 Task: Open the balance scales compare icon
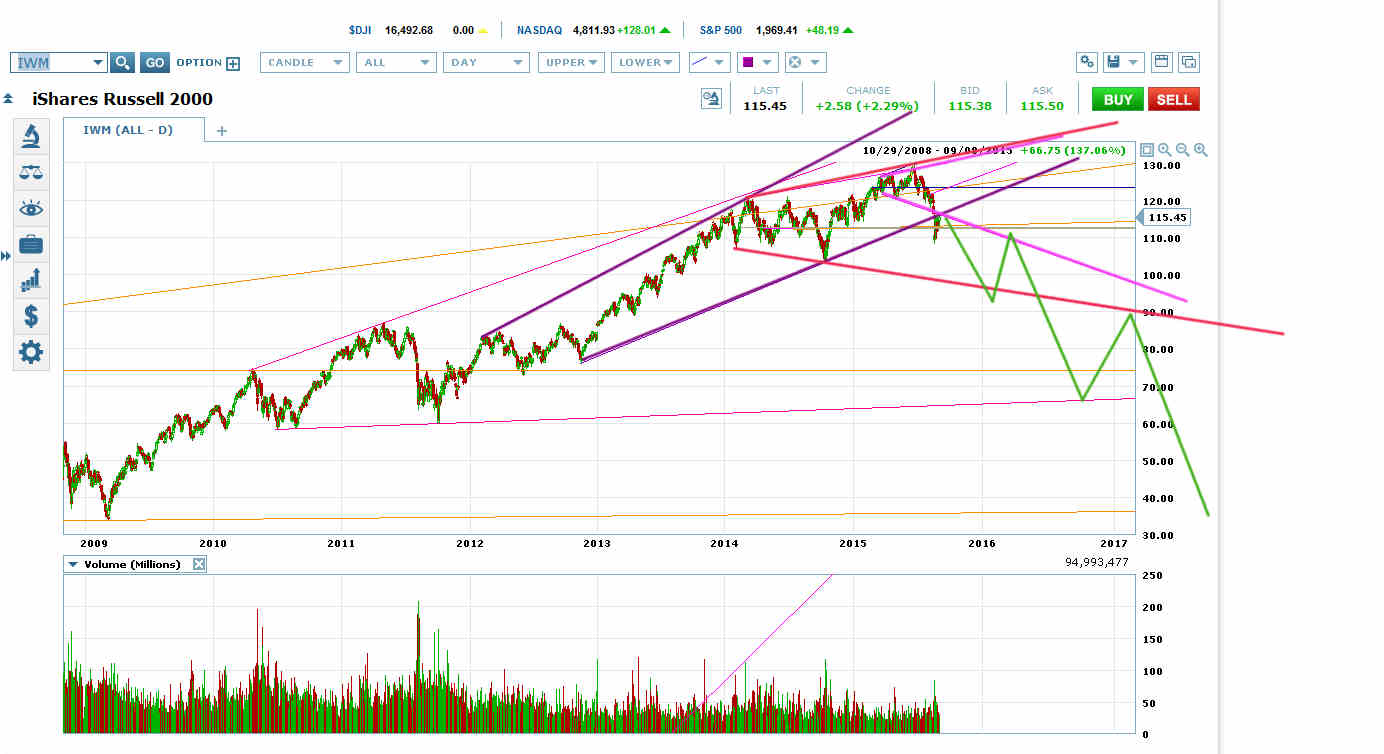click(x=31, y=172)
